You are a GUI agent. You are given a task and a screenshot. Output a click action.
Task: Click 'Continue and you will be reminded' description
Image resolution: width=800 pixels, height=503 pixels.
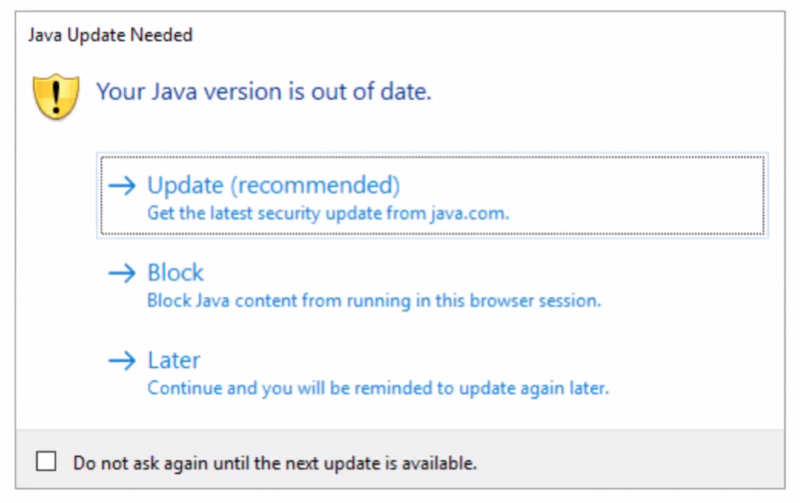click(378, 389)
